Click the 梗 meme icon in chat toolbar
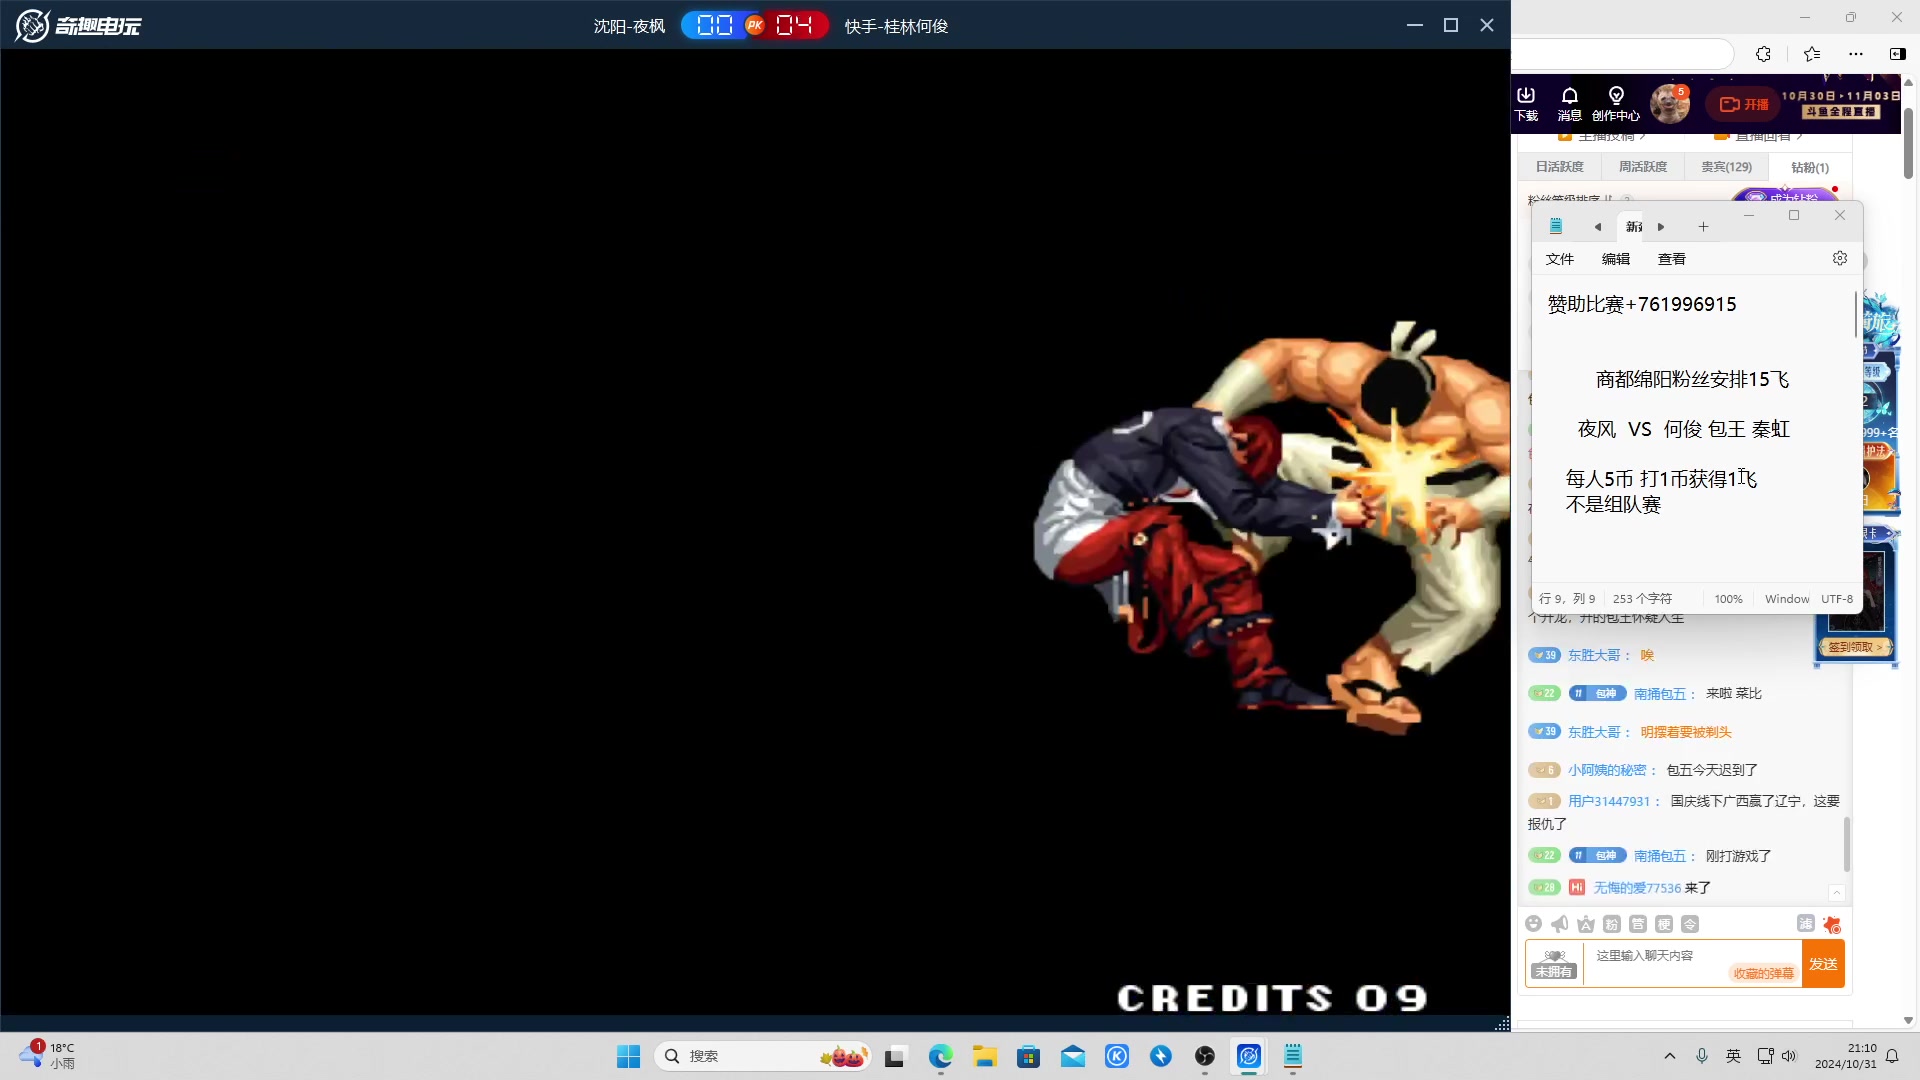1920x1080 pixels. [x=1664, y=924]
